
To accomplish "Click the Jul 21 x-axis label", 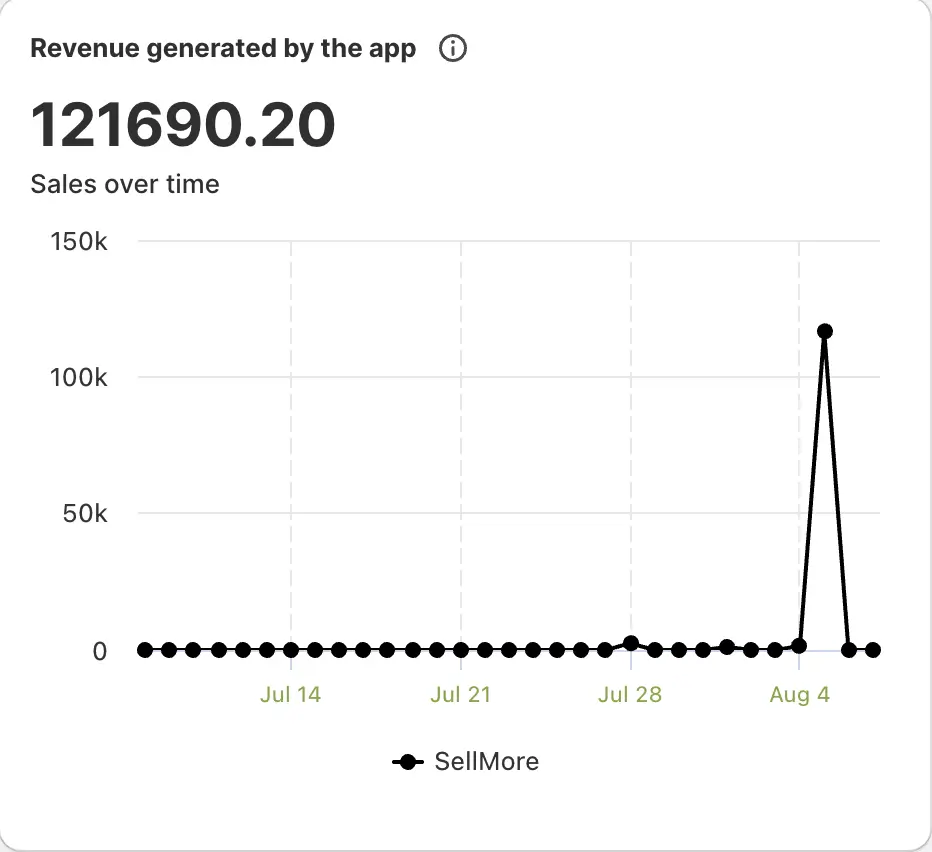I will (x=460, y=695).
